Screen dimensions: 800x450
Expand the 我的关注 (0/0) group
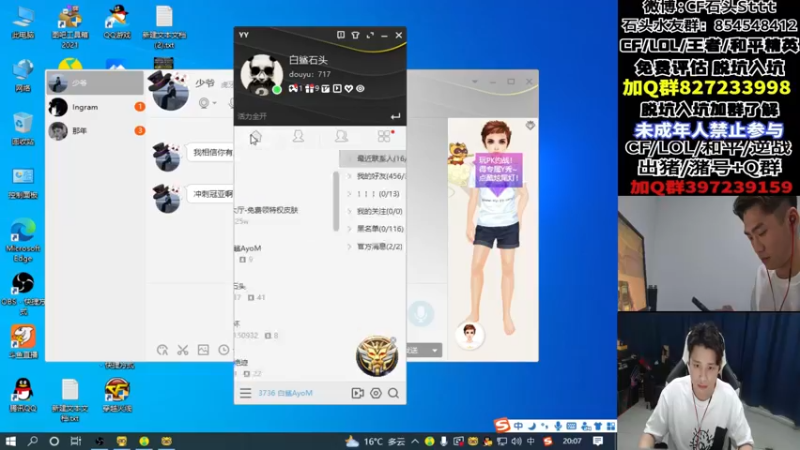(373, 211)
